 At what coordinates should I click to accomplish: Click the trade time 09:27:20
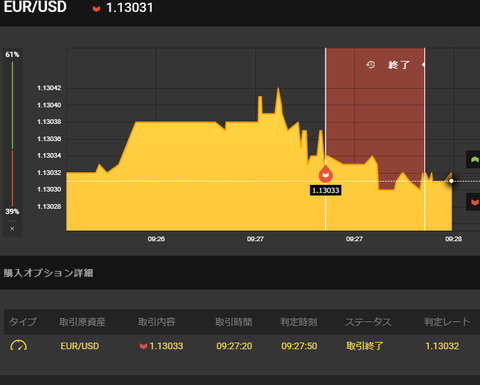[x=234, y=346]
